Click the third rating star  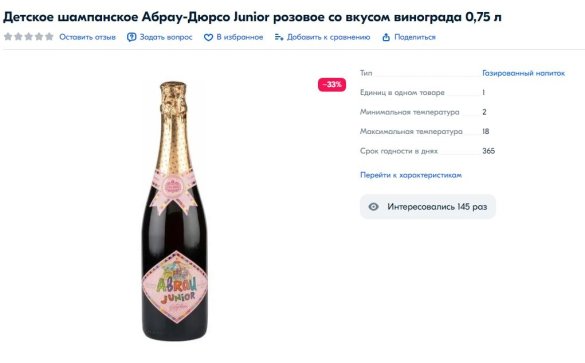tap(28, 37)
